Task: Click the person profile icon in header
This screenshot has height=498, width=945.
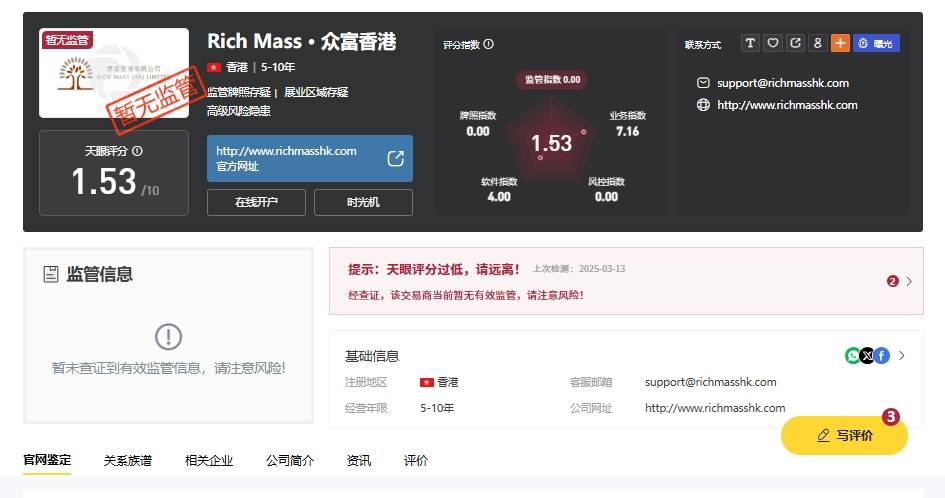Action: pos(818,43)
